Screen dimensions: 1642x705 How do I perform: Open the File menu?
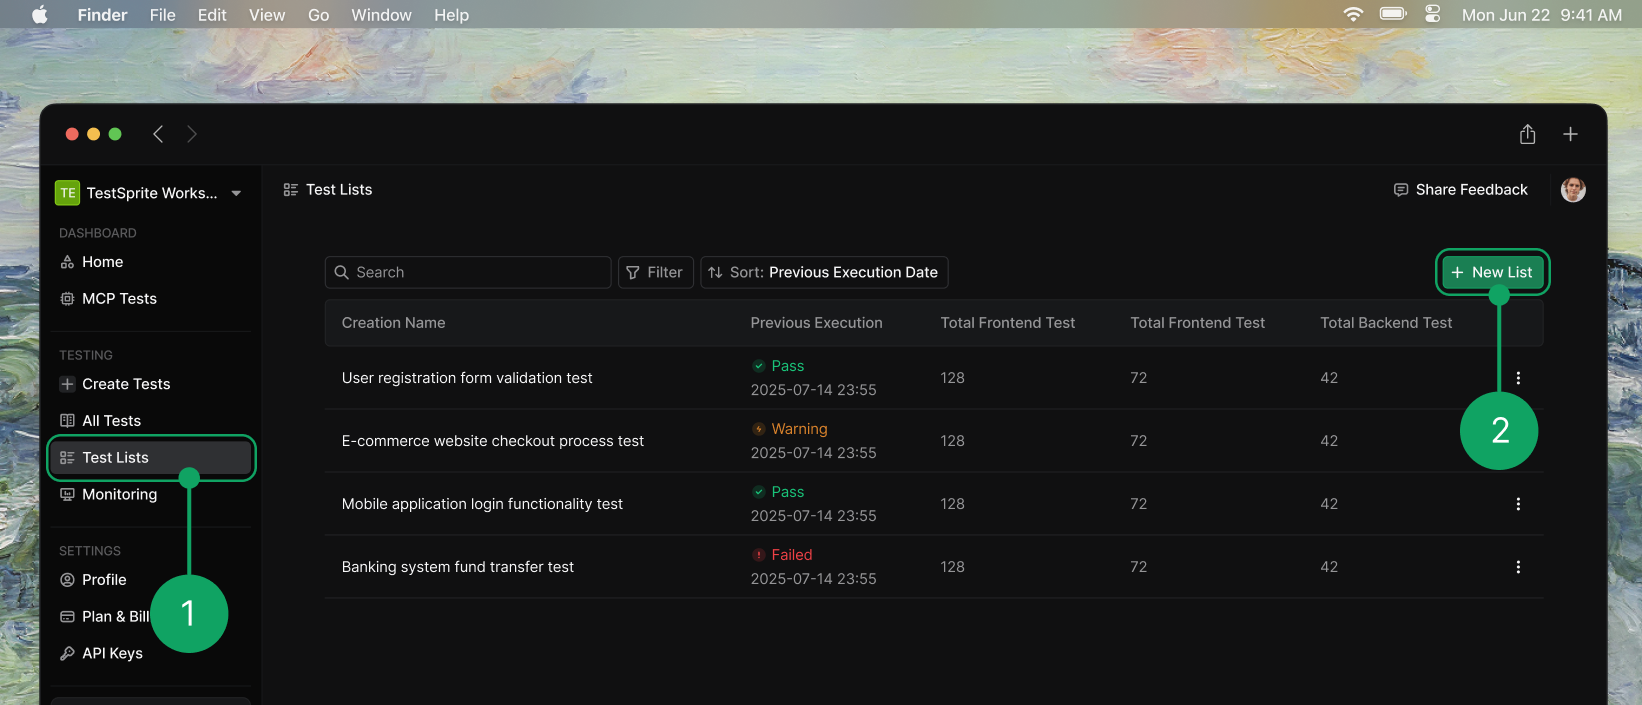click(x=162, y=15)
